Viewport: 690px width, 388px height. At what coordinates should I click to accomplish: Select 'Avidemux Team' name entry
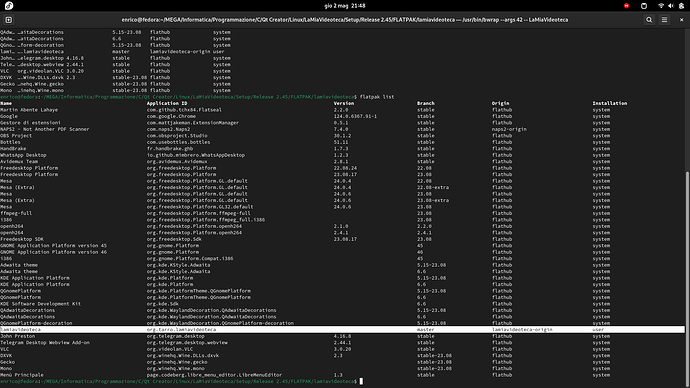click(19, 161)
